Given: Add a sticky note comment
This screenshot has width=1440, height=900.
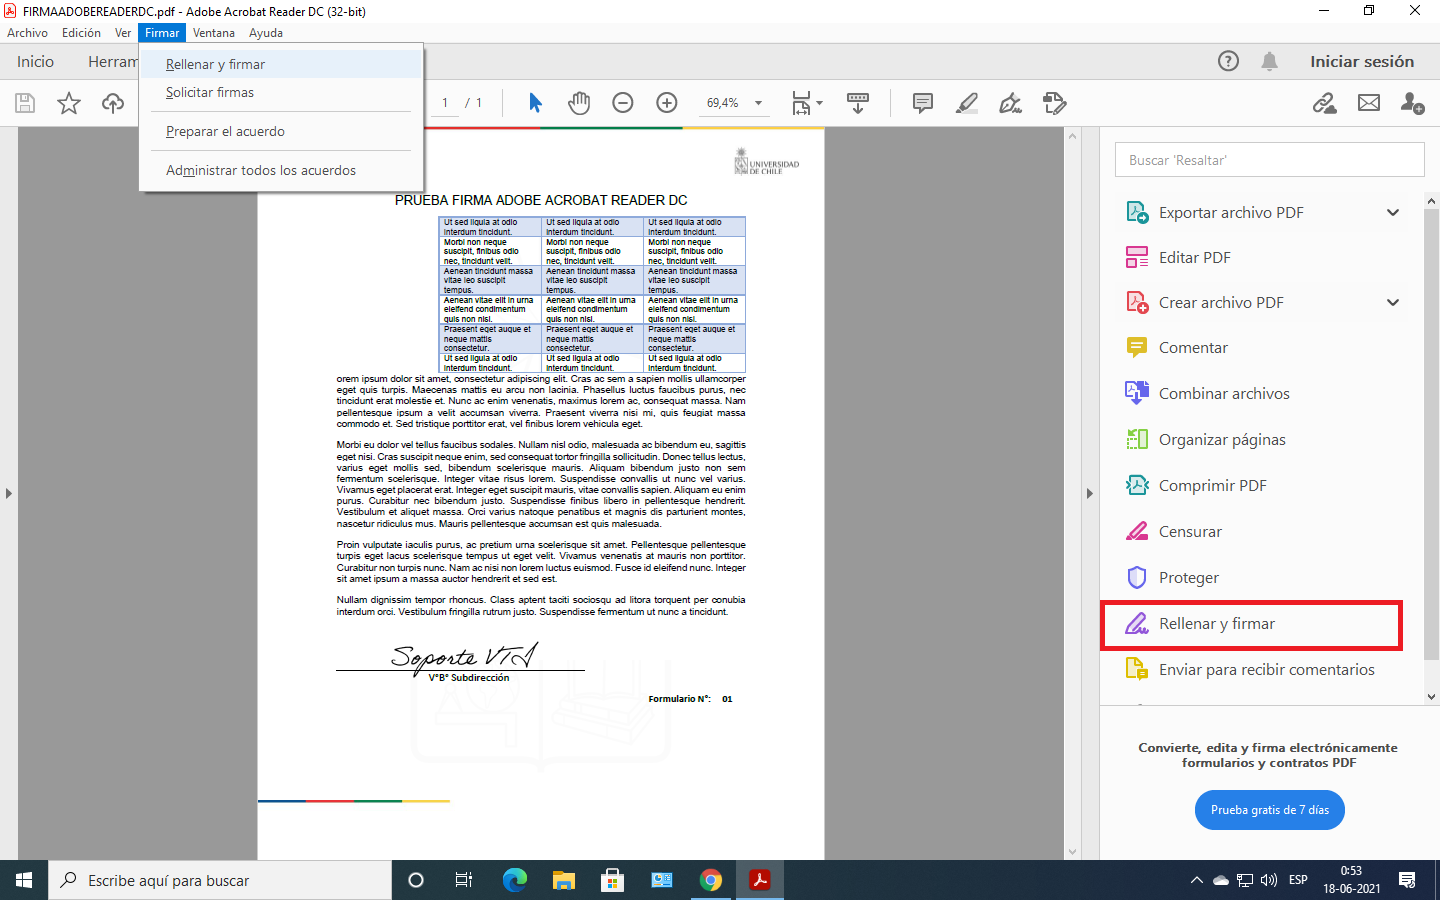Looking at the screenshot, I should [922, 103].
